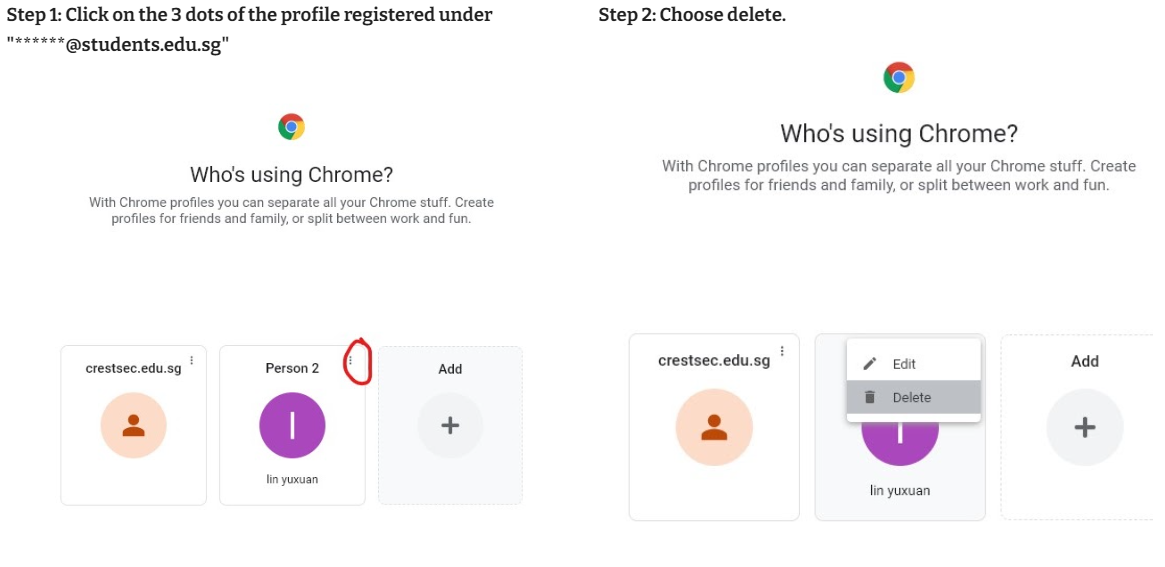Click Chrome logo above left profile picker
The image size is (1165, 567).
coord(291,127)
